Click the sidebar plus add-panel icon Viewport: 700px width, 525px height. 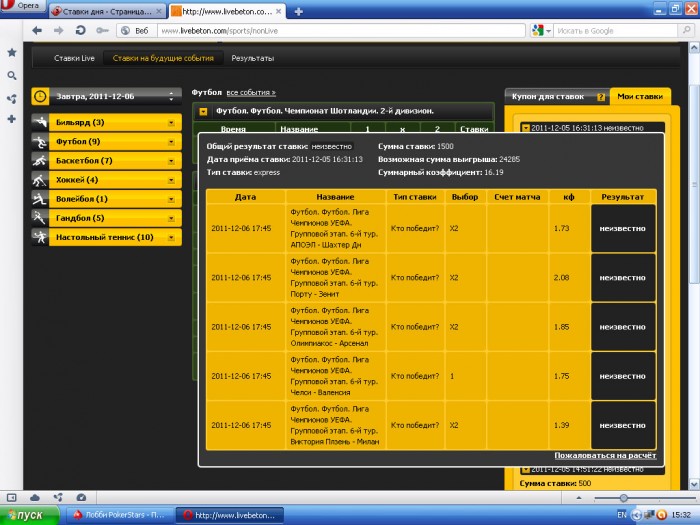pyautogui.click(x=12, y=119)
